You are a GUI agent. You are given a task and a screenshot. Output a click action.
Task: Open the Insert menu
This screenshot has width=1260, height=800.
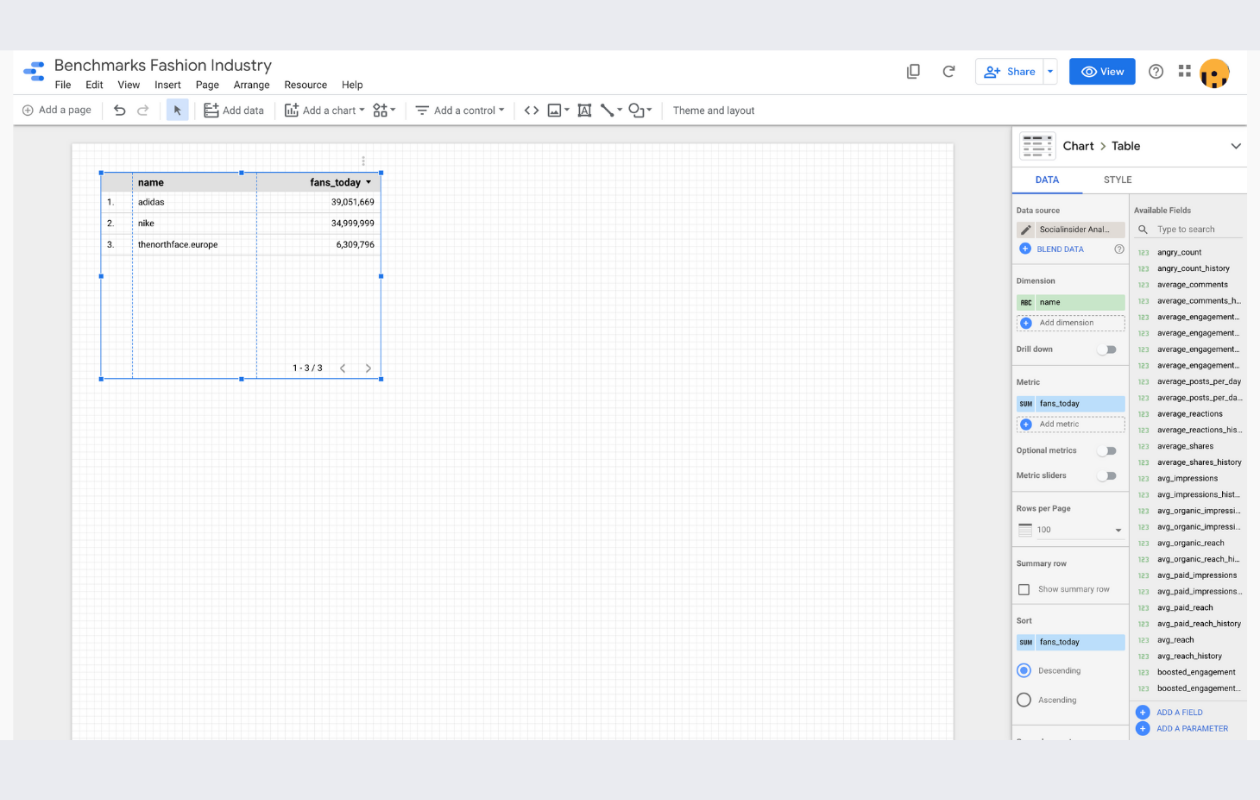click(x=168, y=85)
